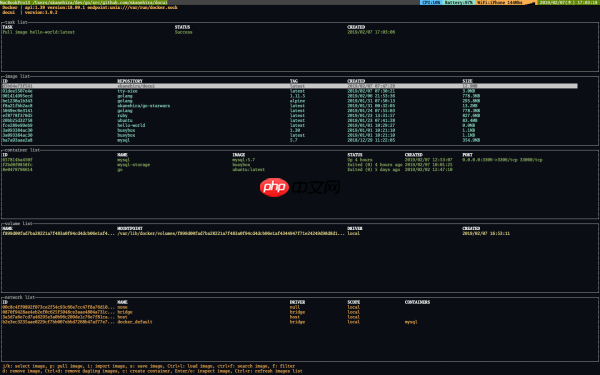Click the ubuntu image row
The height and width of the screenshot is (375, 600).
pos(290,120)
